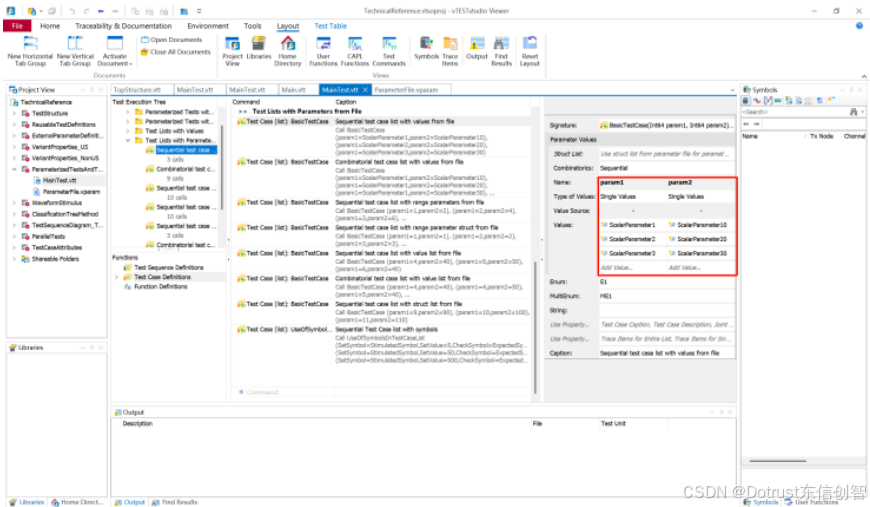This screenshot has height=507, width=870.
Task: Switch to Libraries bottom tab
Action: tap(27, 502)
